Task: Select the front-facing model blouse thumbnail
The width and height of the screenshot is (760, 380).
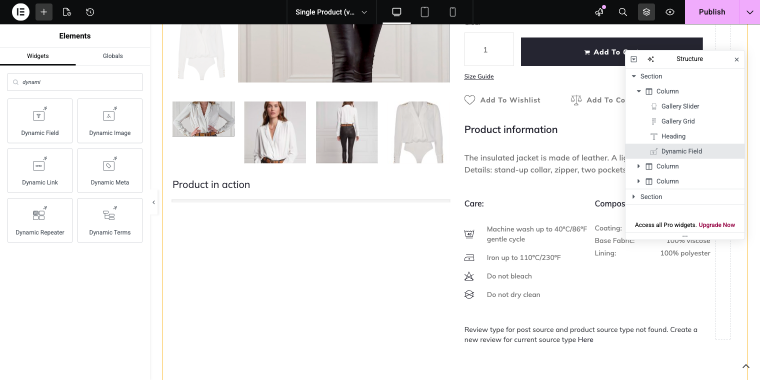Action: pyautogui.click(x=275, y=132)
